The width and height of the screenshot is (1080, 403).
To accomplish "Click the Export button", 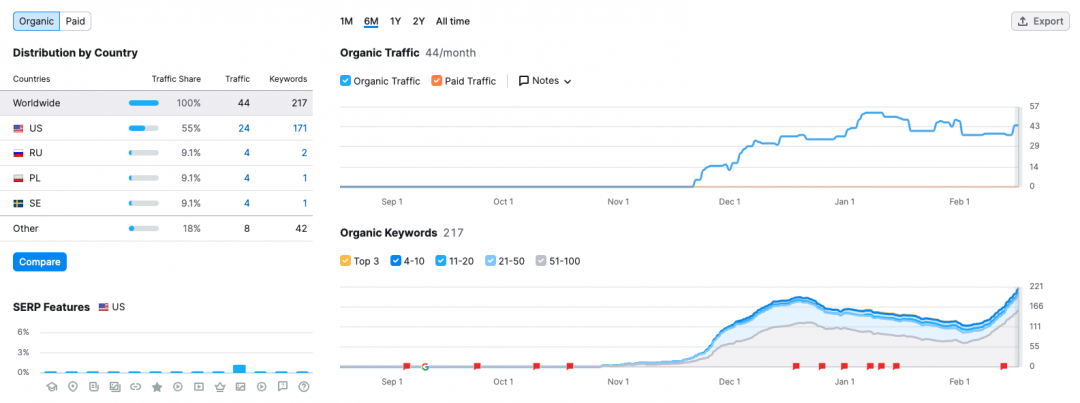I will coord(1040,21).
